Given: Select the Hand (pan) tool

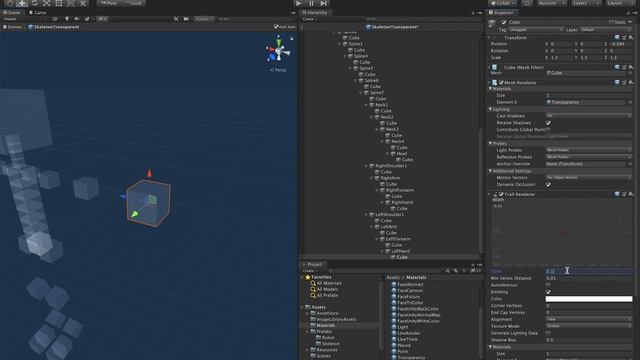Looking at the screenshot, I should (x=10, y=3).
